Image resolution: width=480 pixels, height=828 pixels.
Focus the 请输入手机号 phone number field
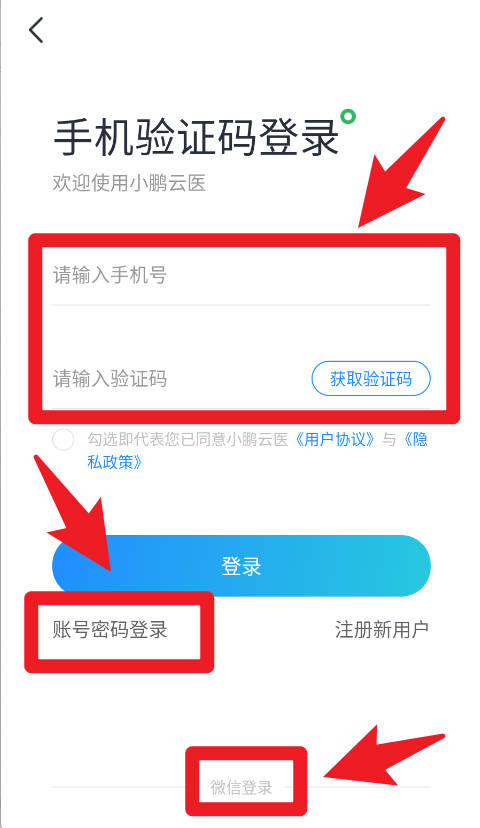coord(241,275)
